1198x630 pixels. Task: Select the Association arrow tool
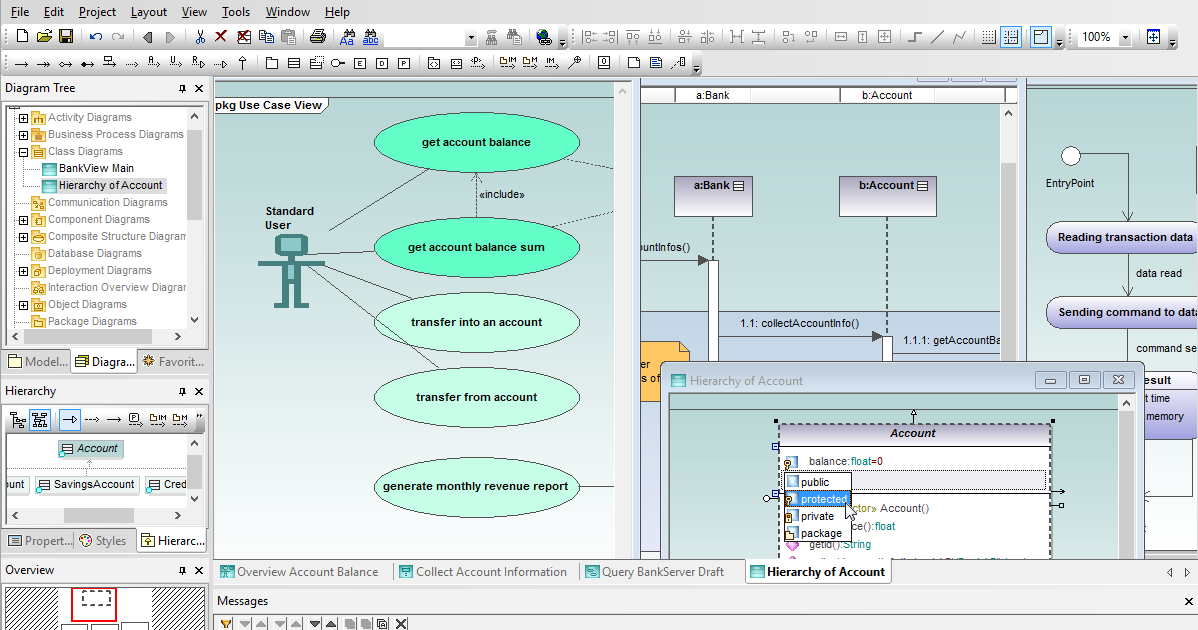(21, 63)
